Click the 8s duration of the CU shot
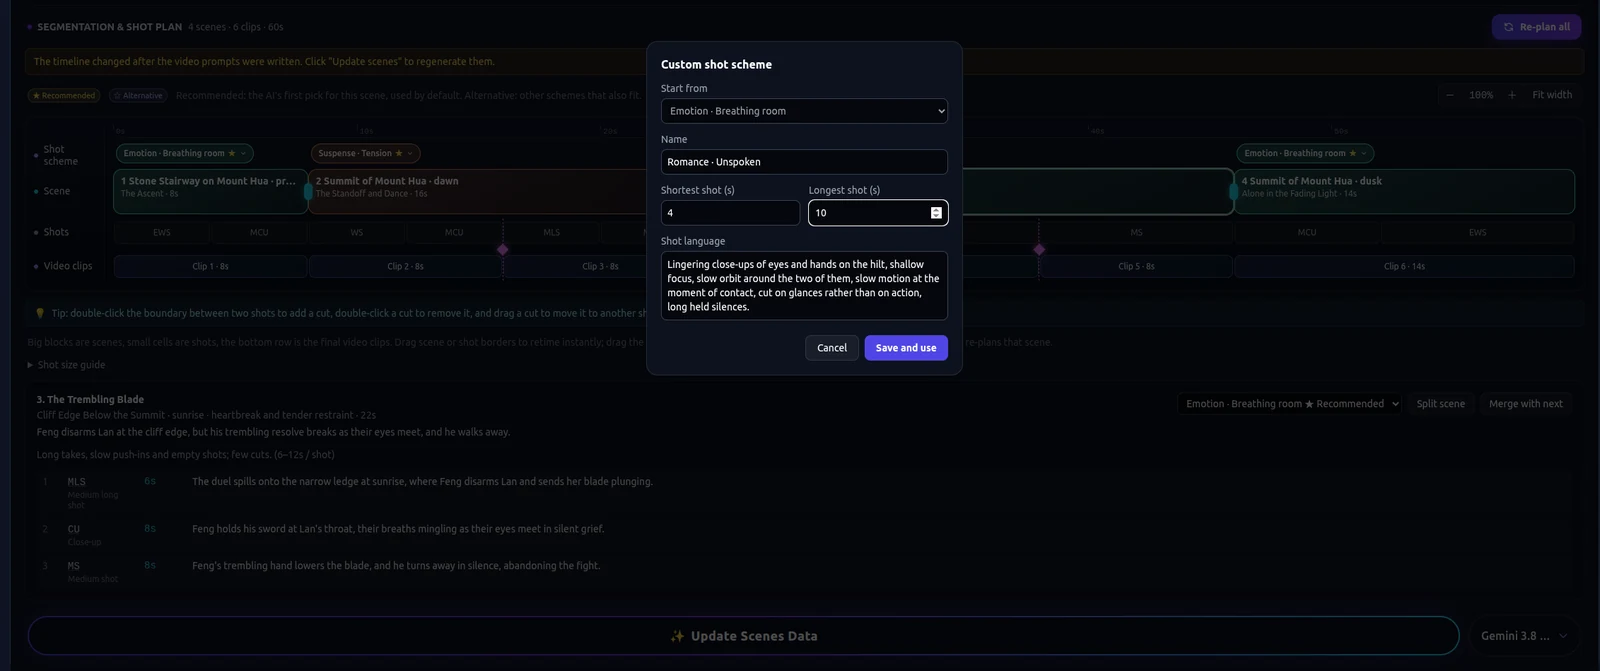The height and width of the screenshot is (671, 1600). pyautogui.click(x=150, y=528)
